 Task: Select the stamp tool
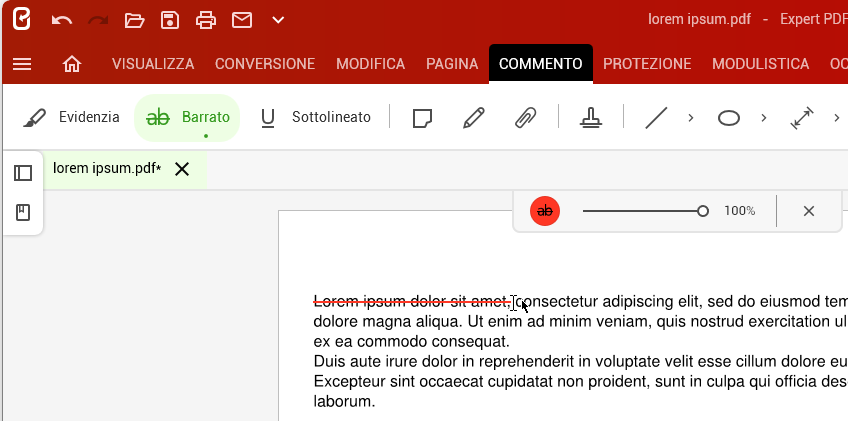[x=591, y=117]
